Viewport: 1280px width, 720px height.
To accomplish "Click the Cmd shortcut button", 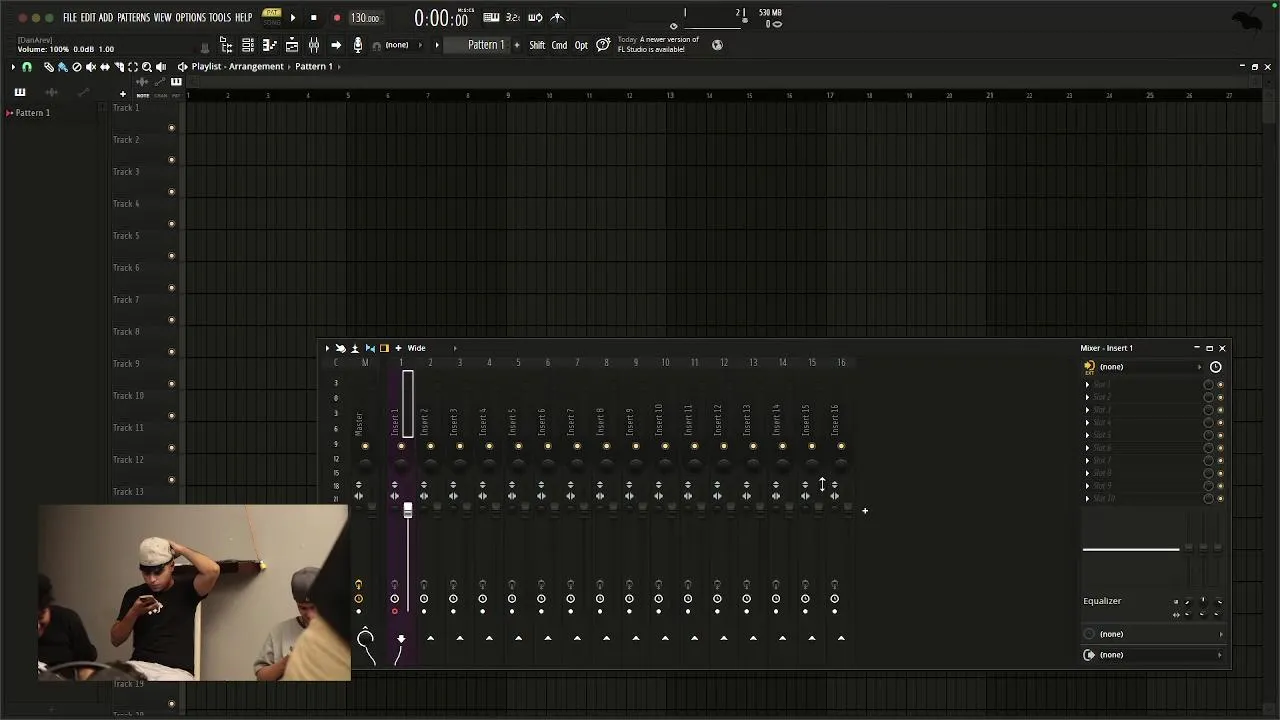I will 559,45.
